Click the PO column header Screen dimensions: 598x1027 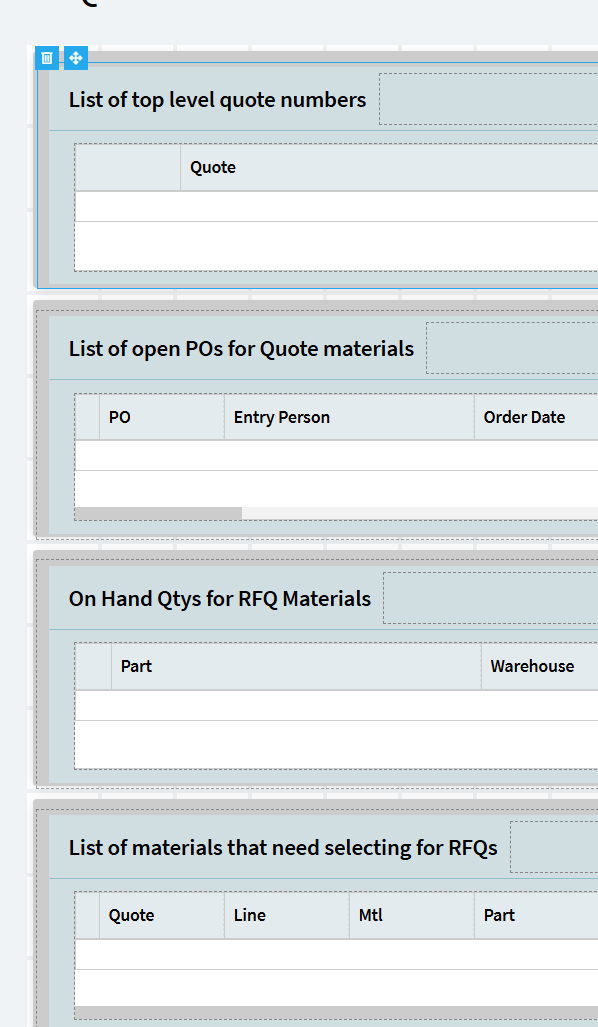coord(162,417)
